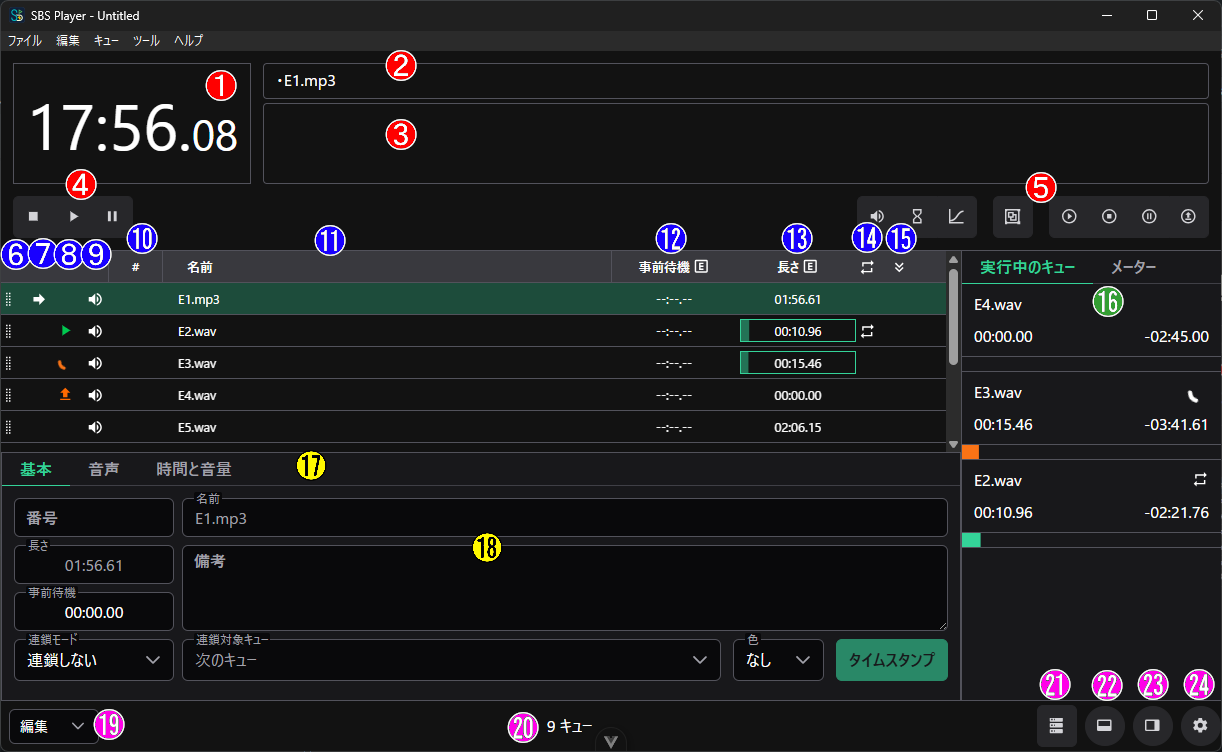Image resolution: width=1222 pixels, height=752 pixels.
Task: Switch to the 音声 tab
Action: point(104,469)
